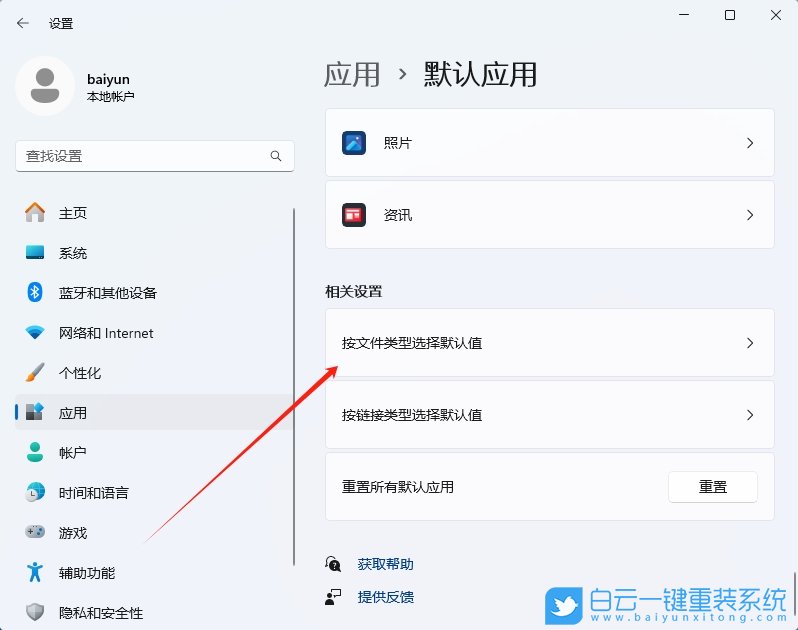This screenshot has height=630, width=798.
Task: Click the 隐私和安全性 shield icon
Action: [35, 612]
